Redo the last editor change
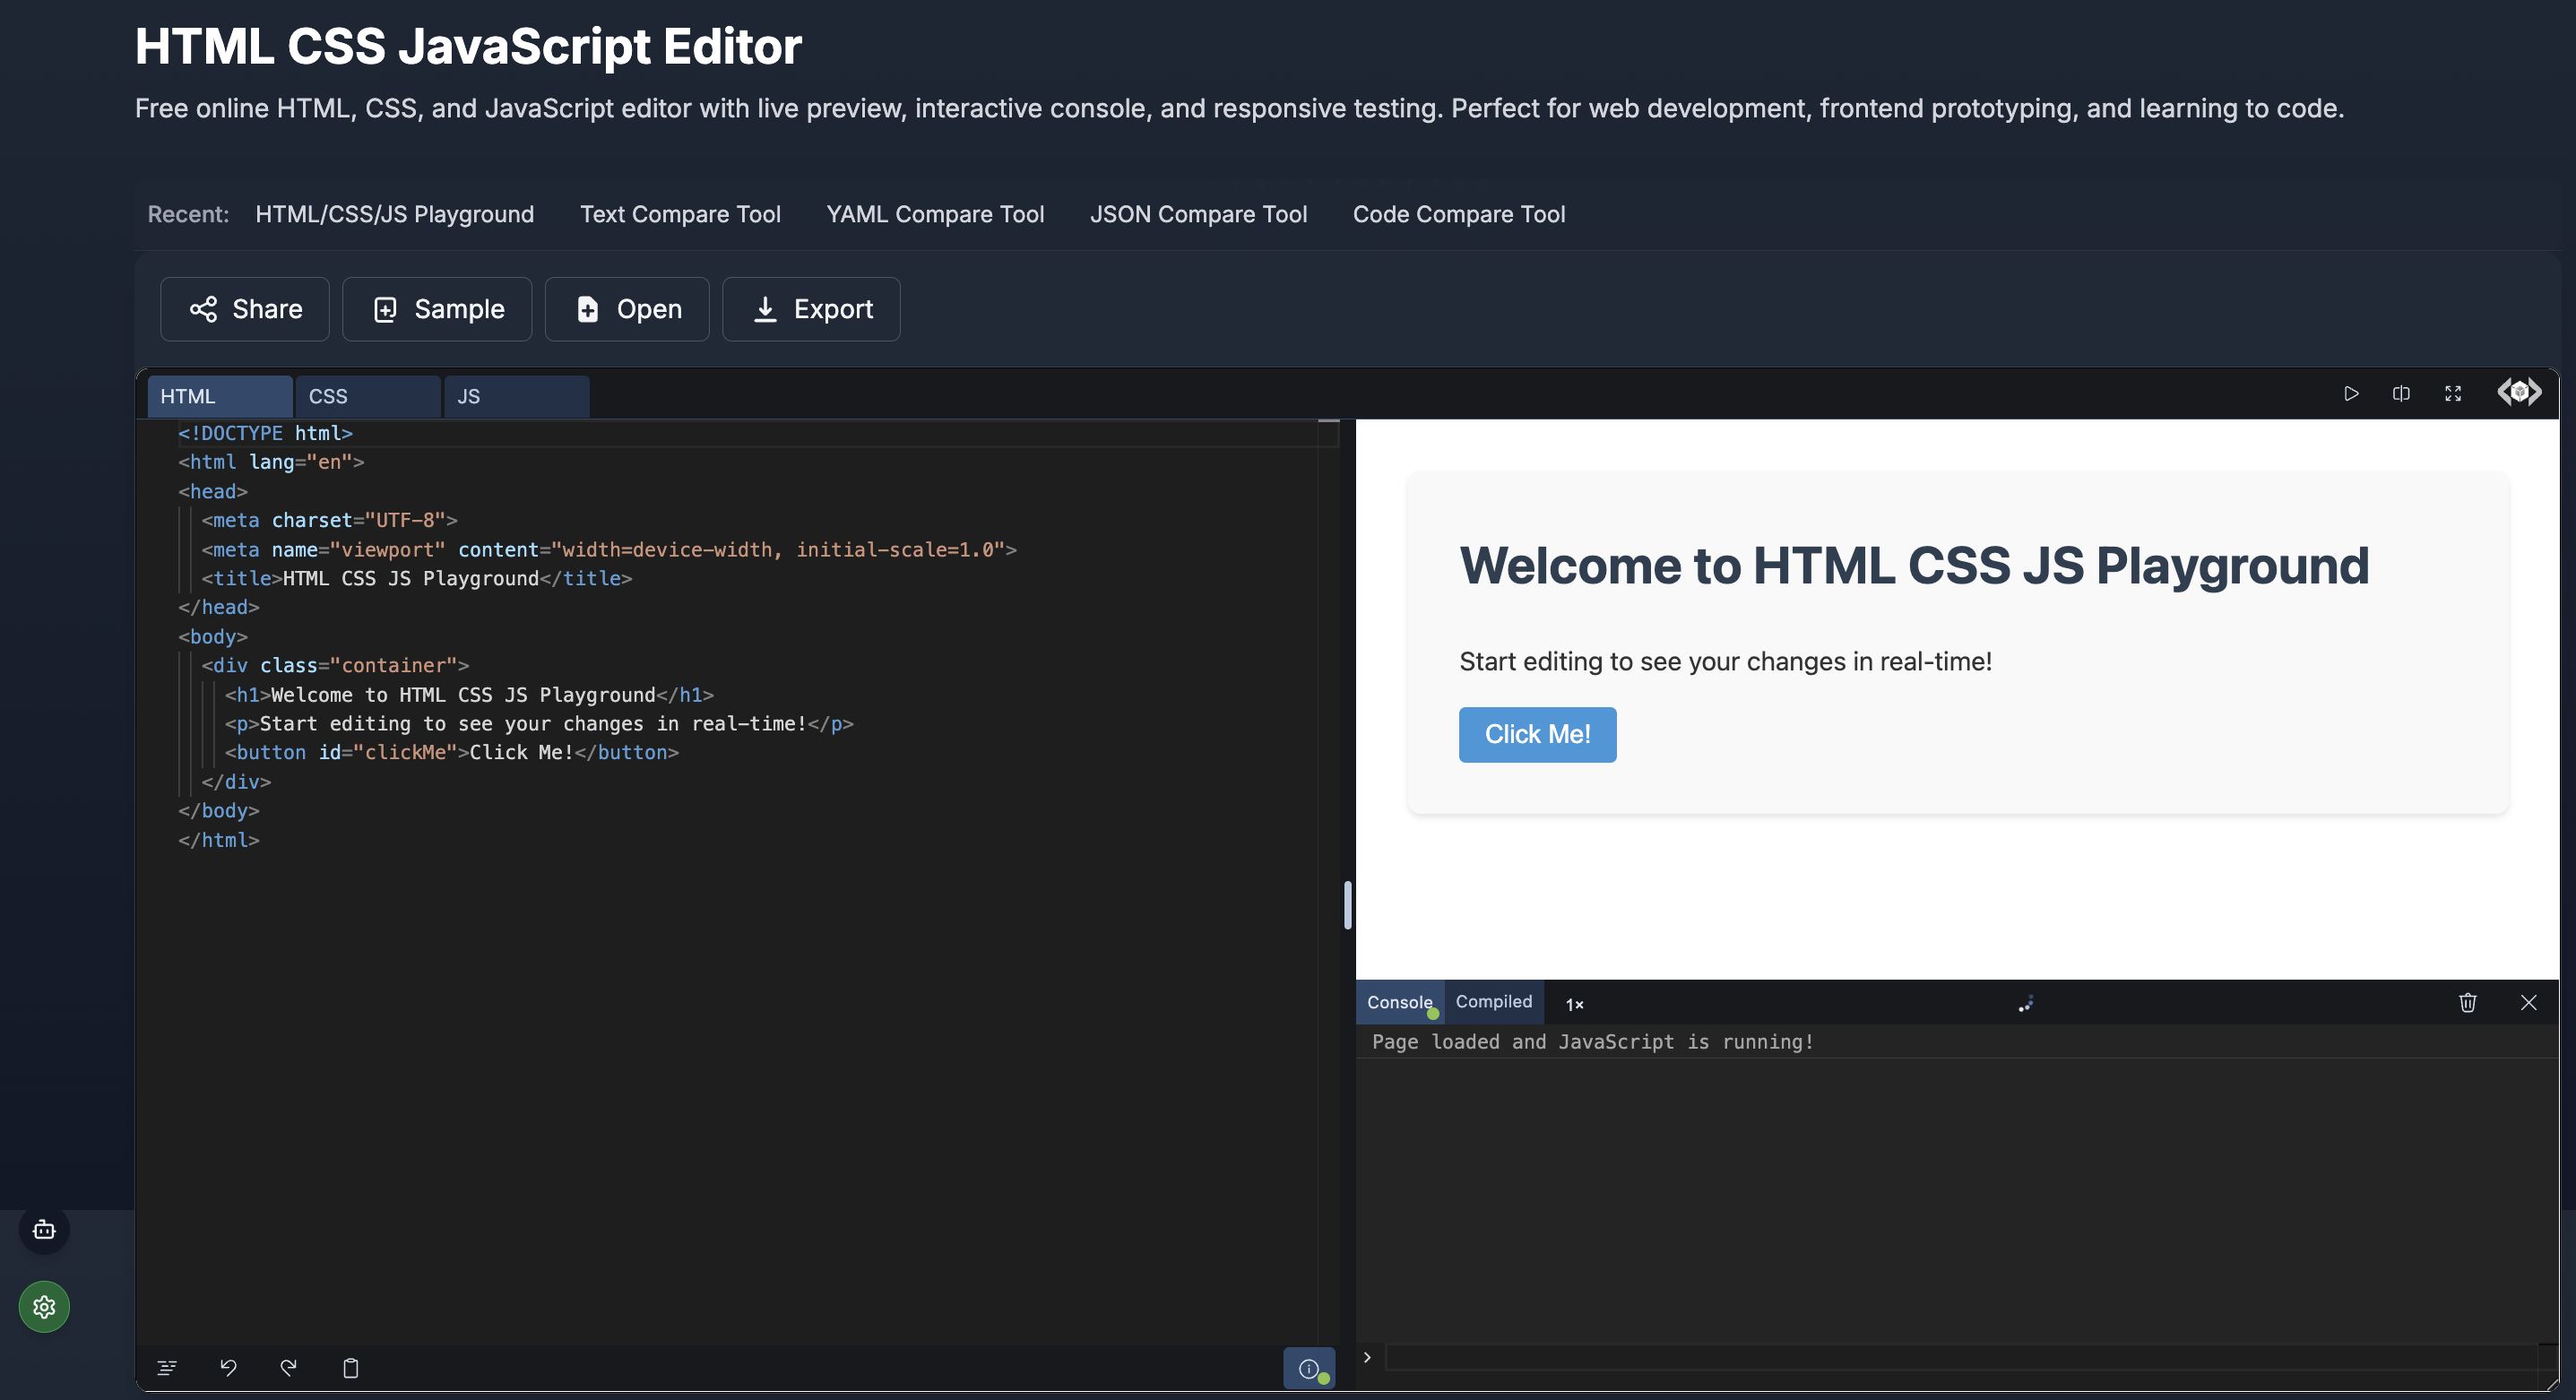2576x1400 pixels. point(289,1367)
